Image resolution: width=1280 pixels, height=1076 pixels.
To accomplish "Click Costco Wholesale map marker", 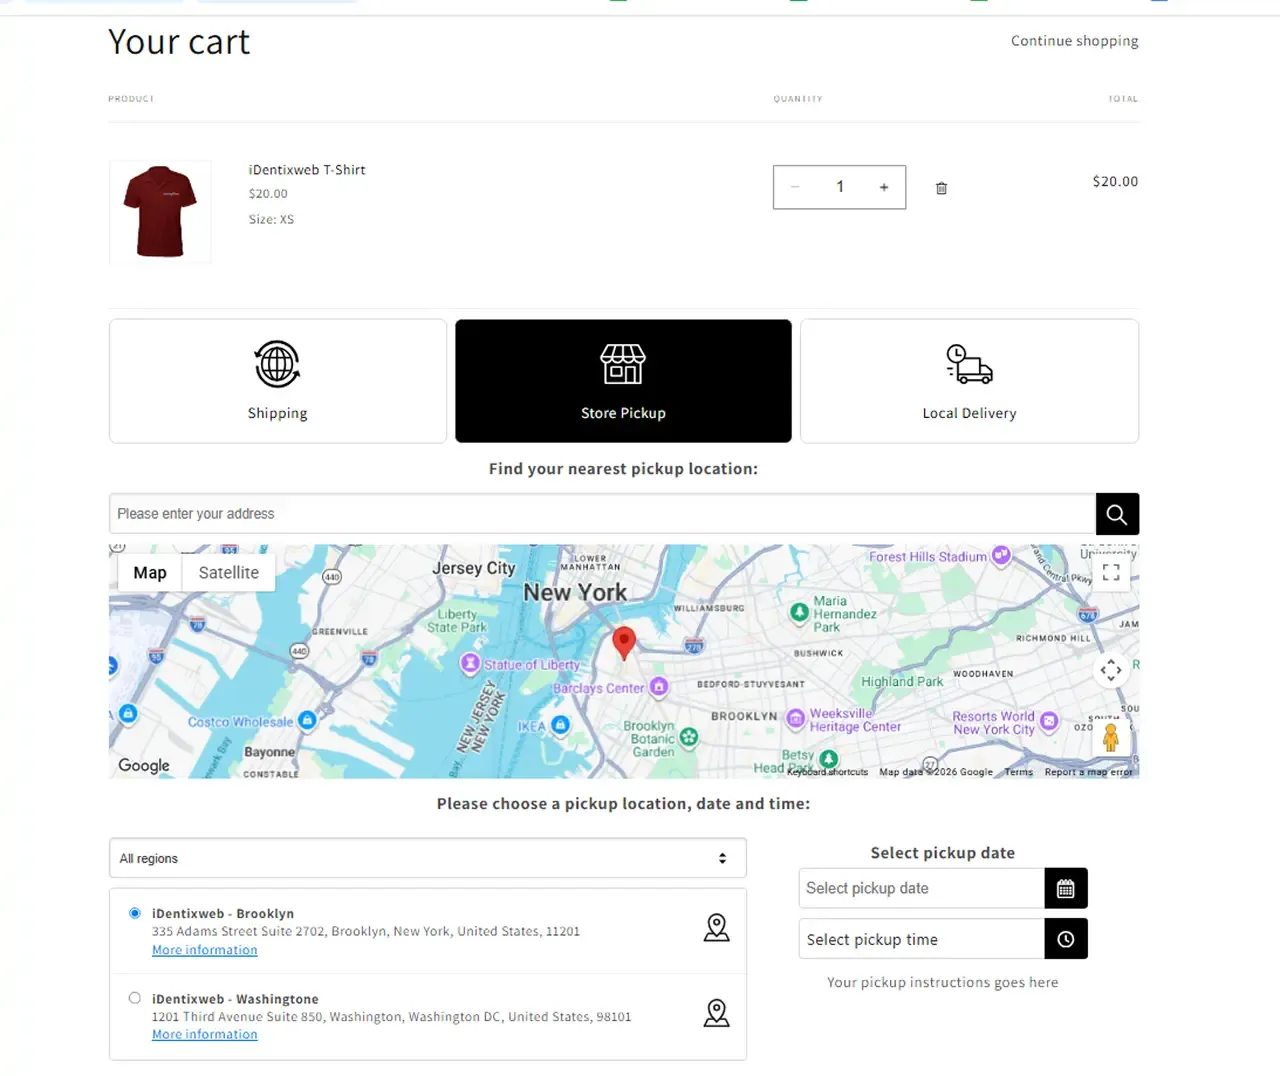I will coord(307,720).
